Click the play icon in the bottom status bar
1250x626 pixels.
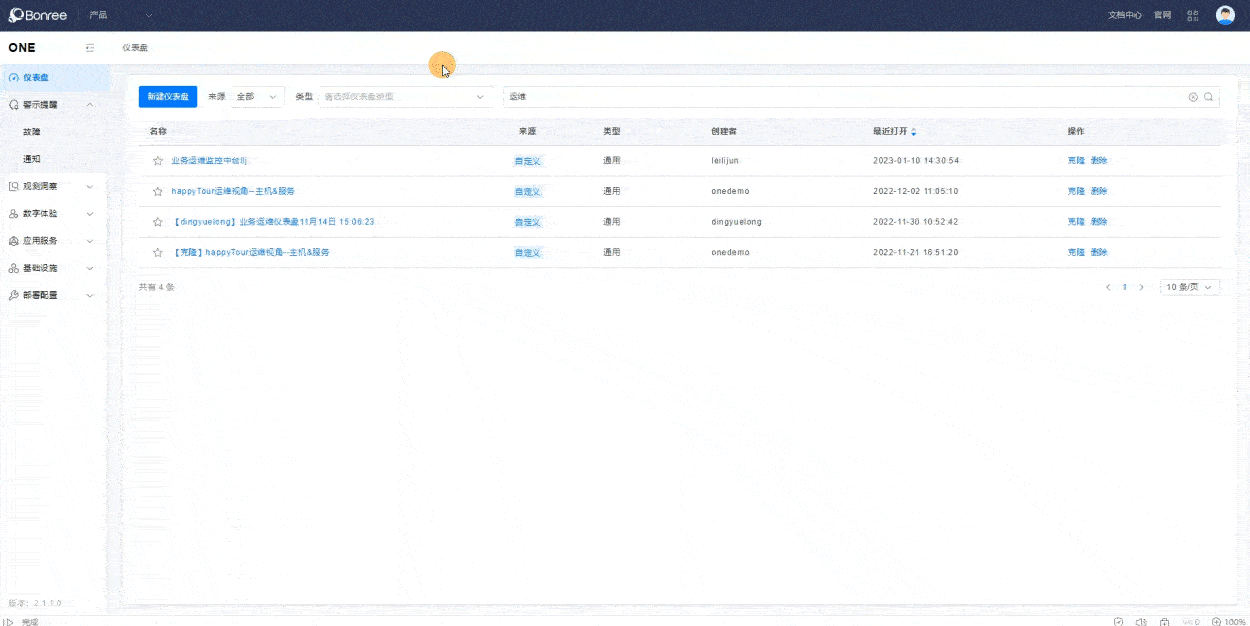click(10, 621)
